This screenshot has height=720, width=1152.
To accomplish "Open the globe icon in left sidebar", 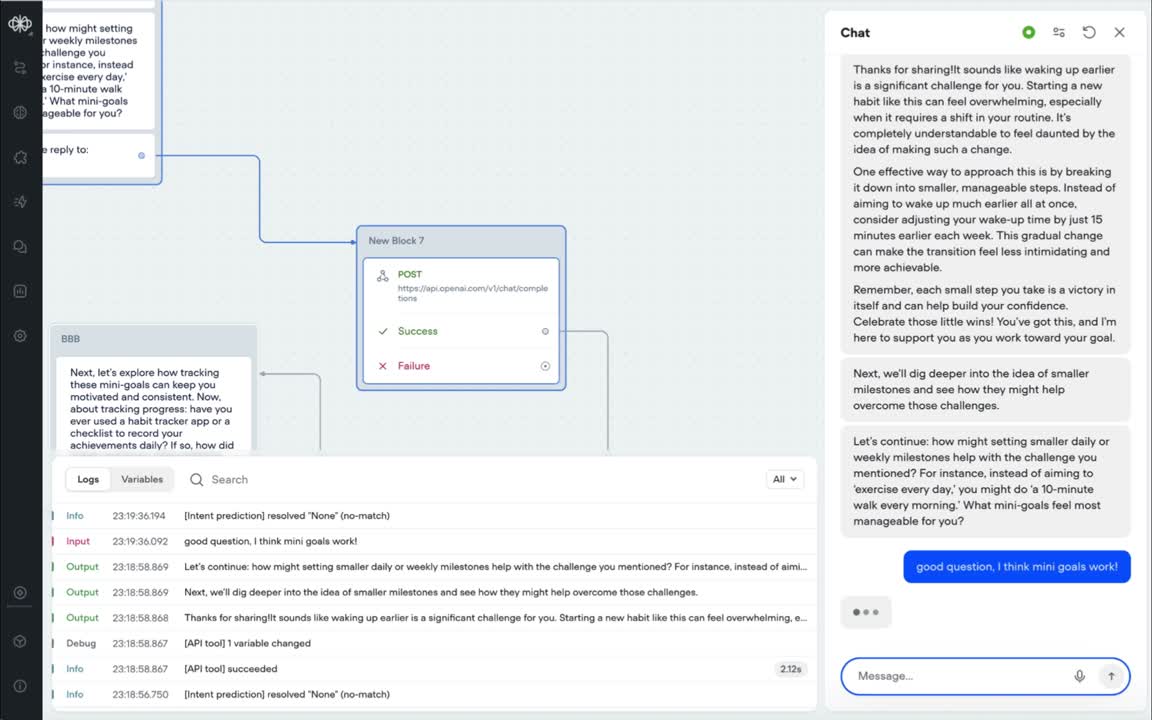I will (20, 112).
